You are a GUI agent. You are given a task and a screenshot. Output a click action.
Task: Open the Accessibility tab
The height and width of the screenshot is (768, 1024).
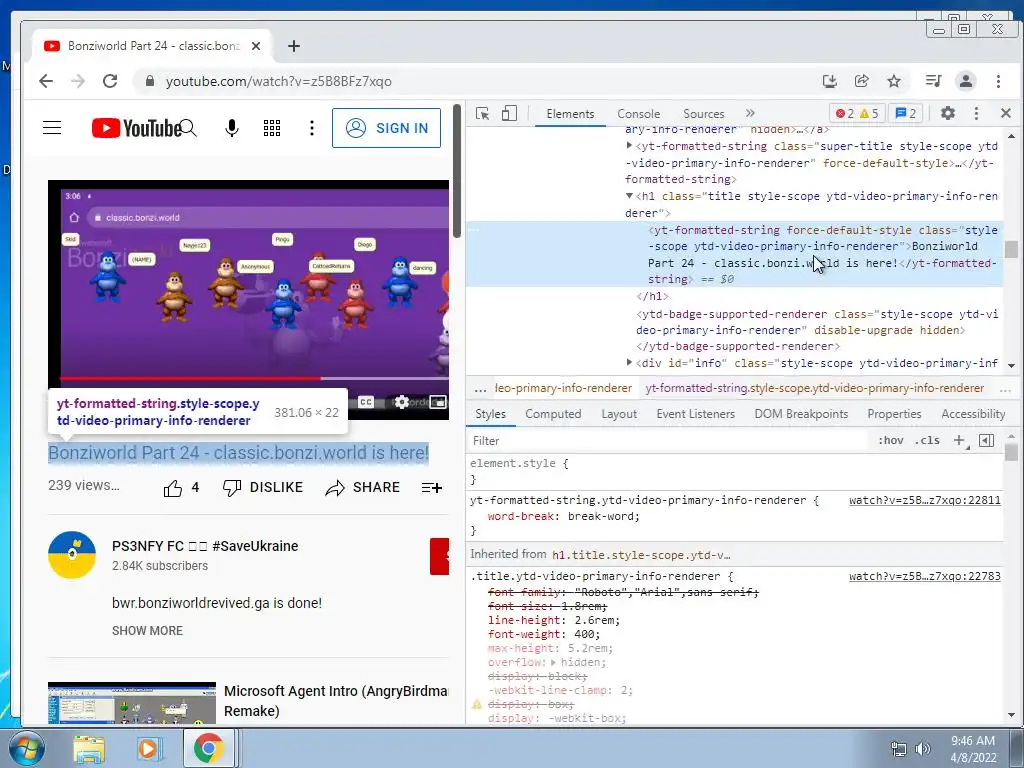(973, 414)
